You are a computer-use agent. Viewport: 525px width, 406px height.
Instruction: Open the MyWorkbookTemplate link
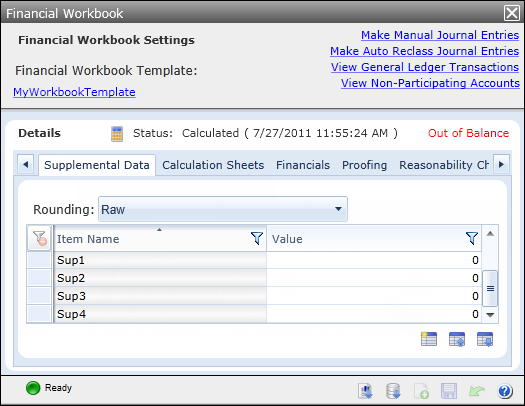74,92
